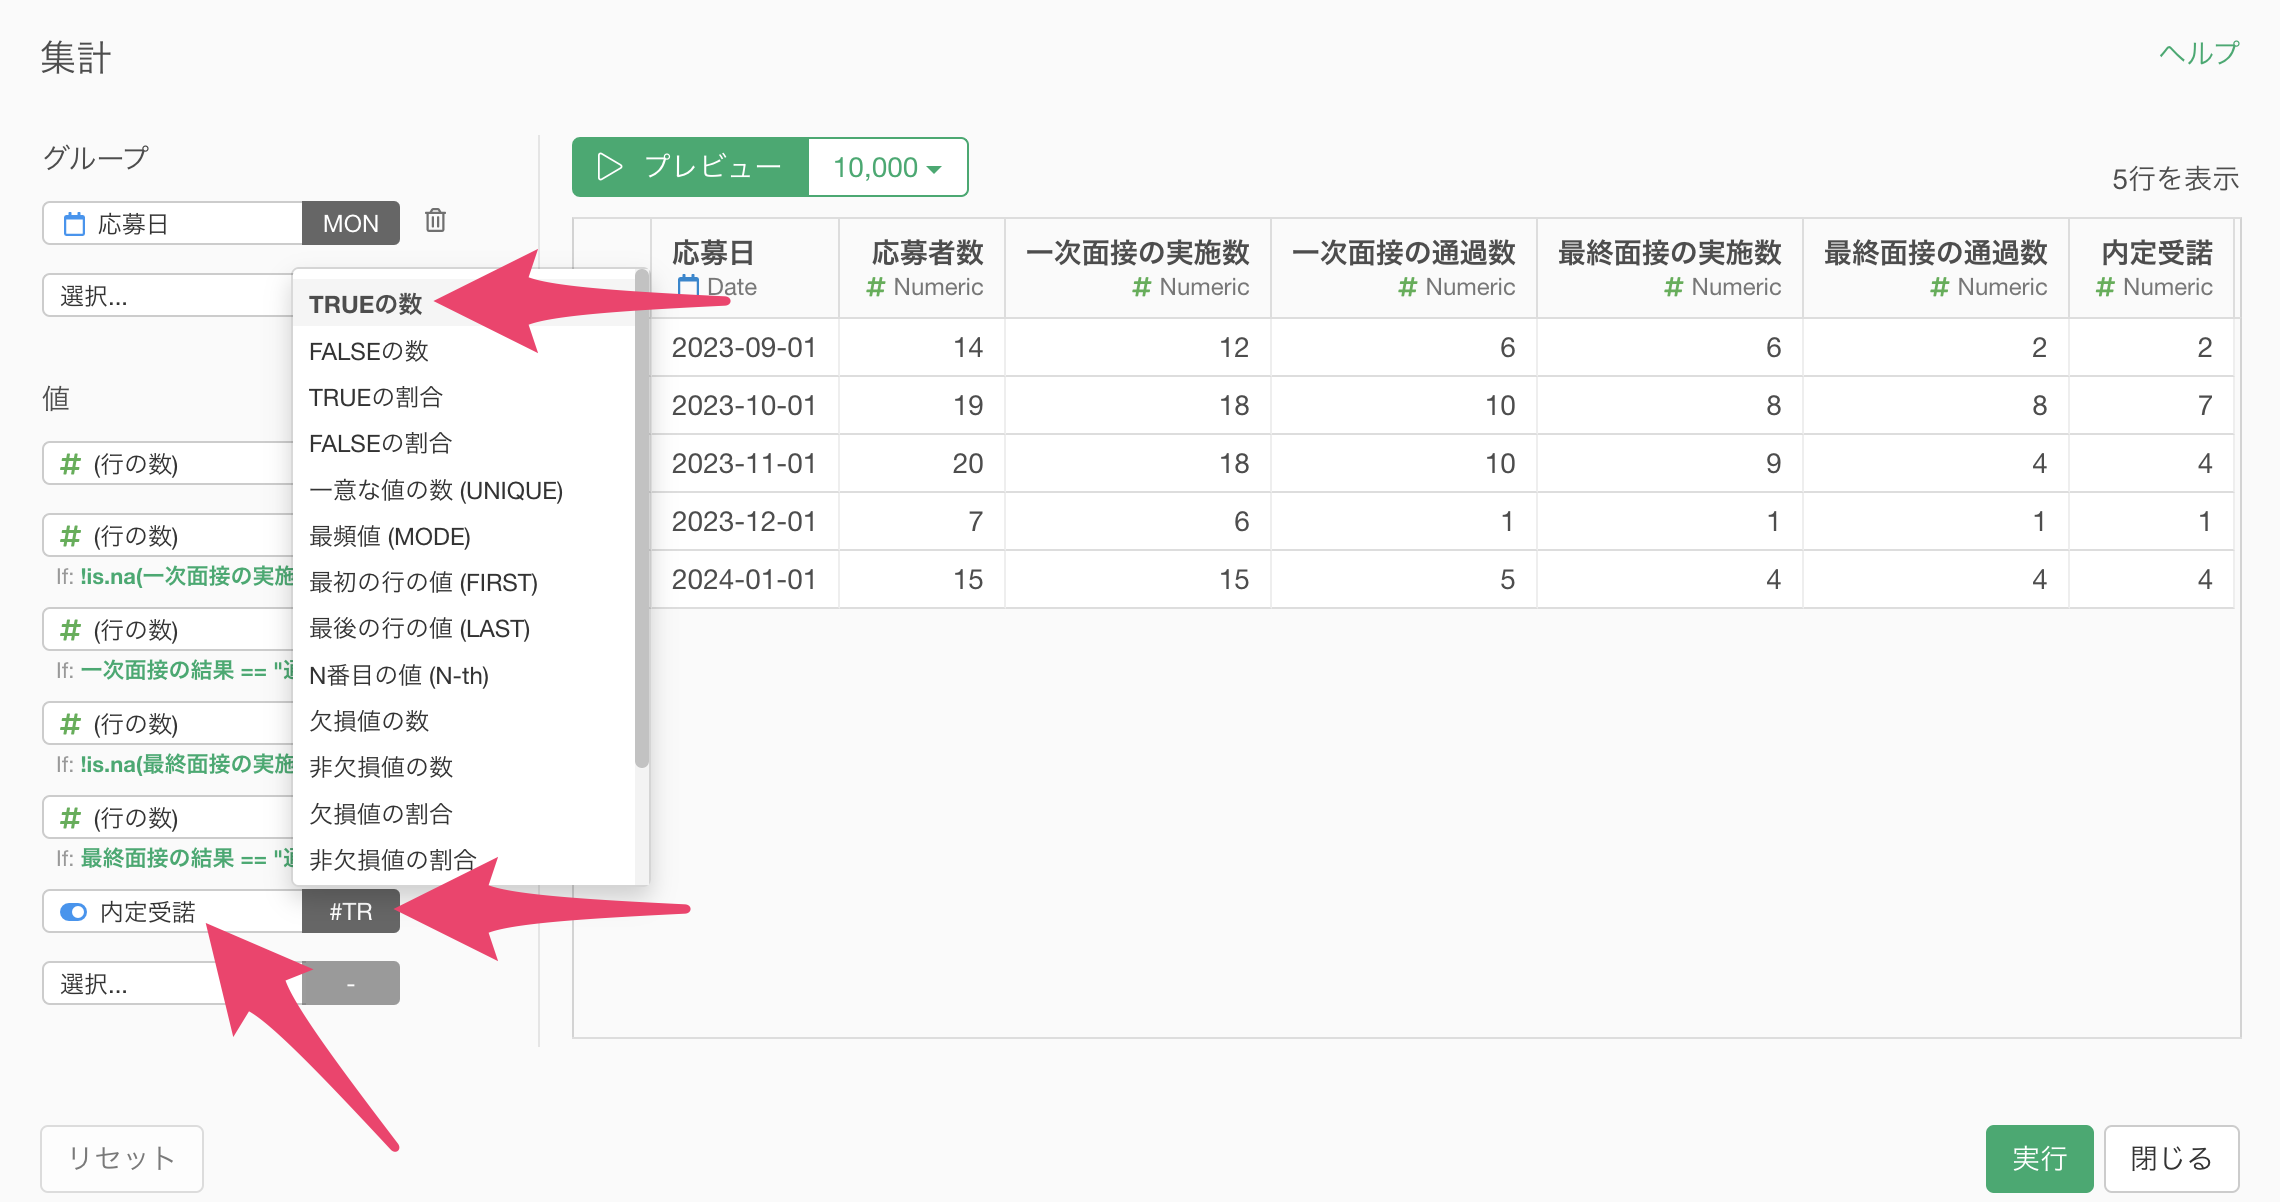Click the プレビュー button
Image resolution: width=2280 pixels, height=1202 pixels.
690,167
